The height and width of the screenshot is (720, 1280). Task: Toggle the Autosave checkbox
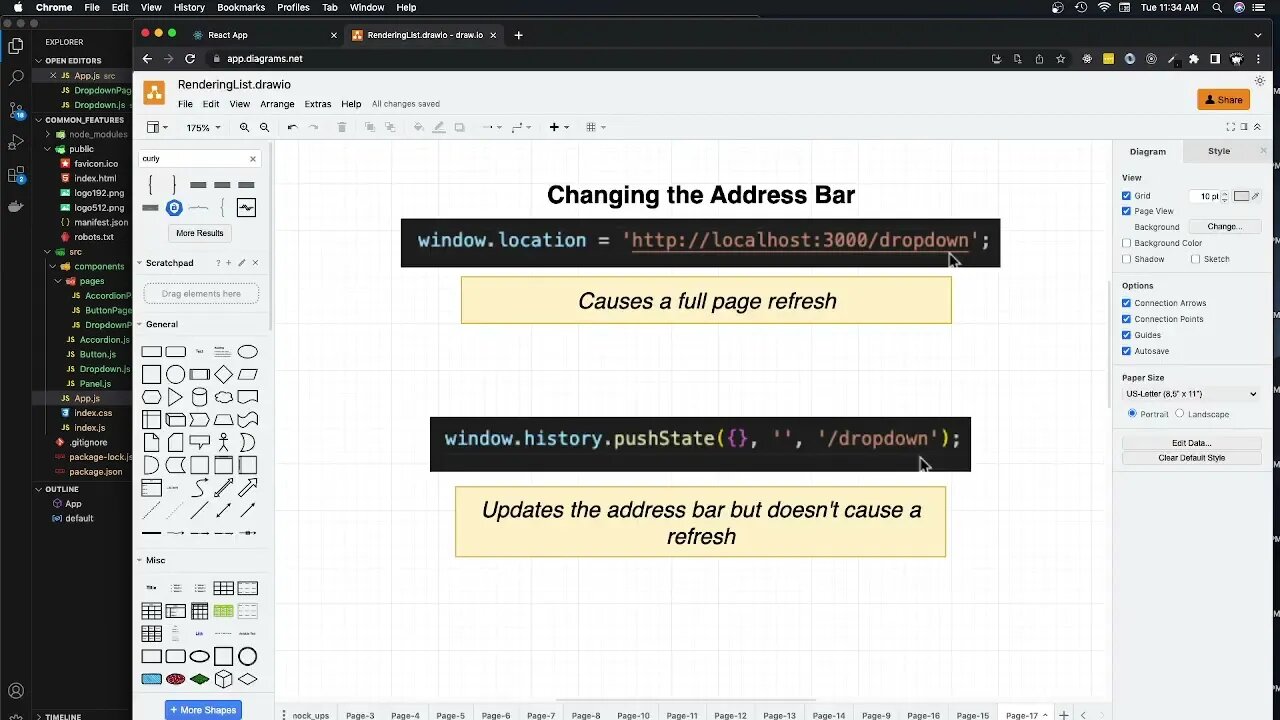pyautogui.click(x=1127, y=351)
